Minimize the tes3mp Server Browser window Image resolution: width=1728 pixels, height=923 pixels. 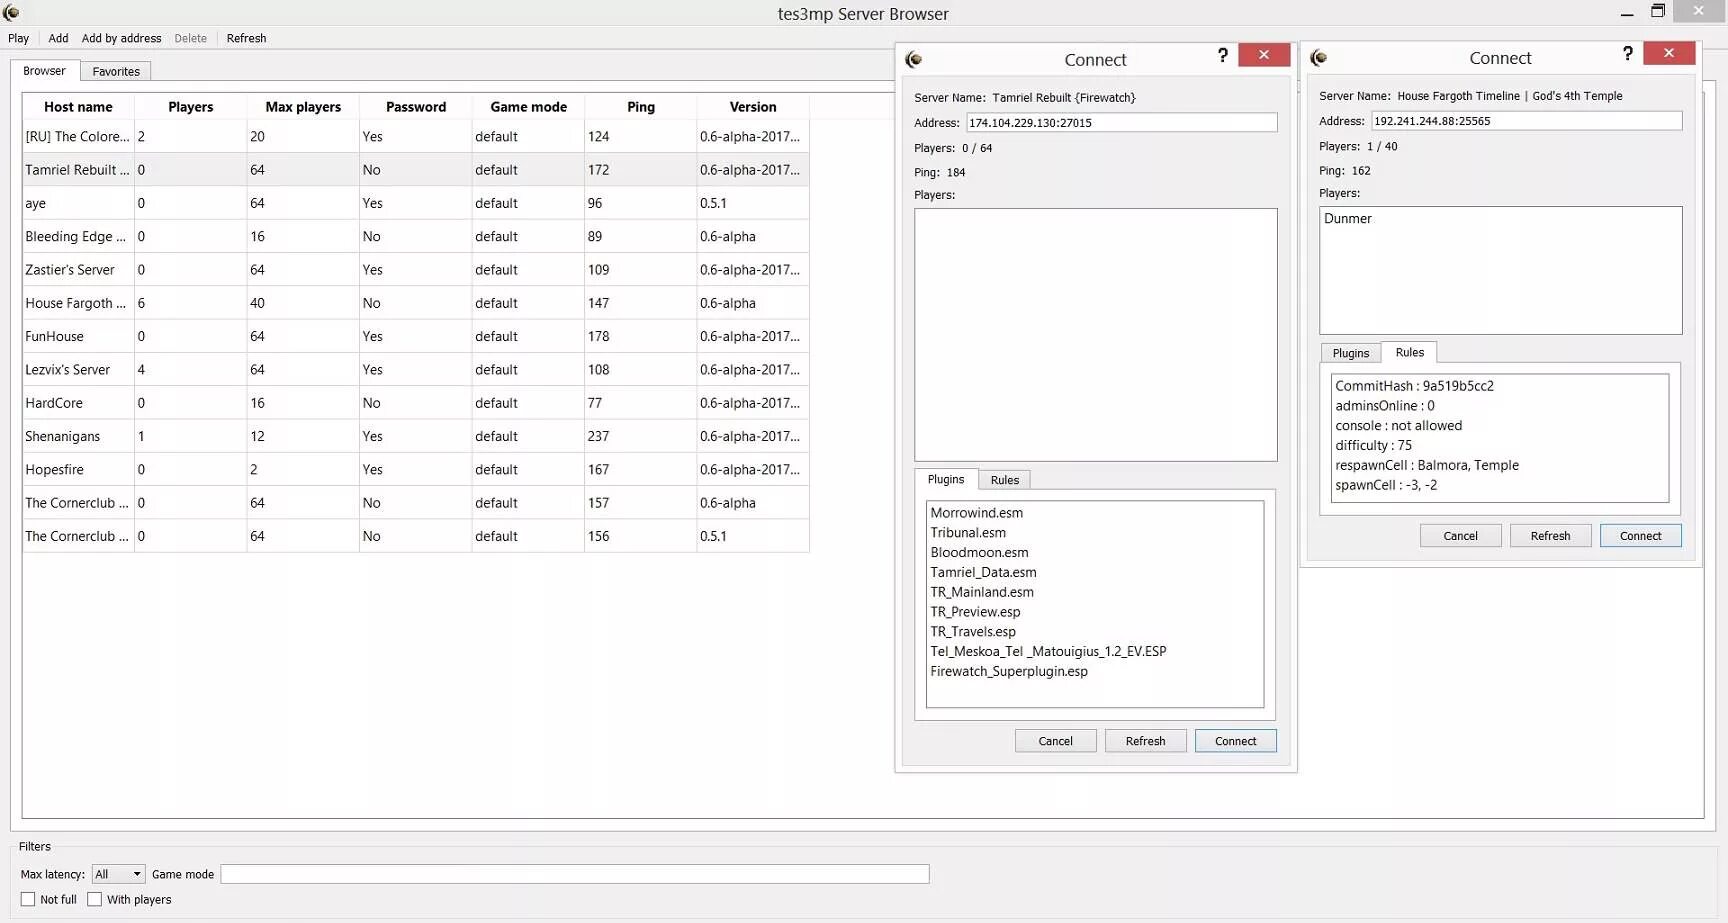tap(1627, 13)
